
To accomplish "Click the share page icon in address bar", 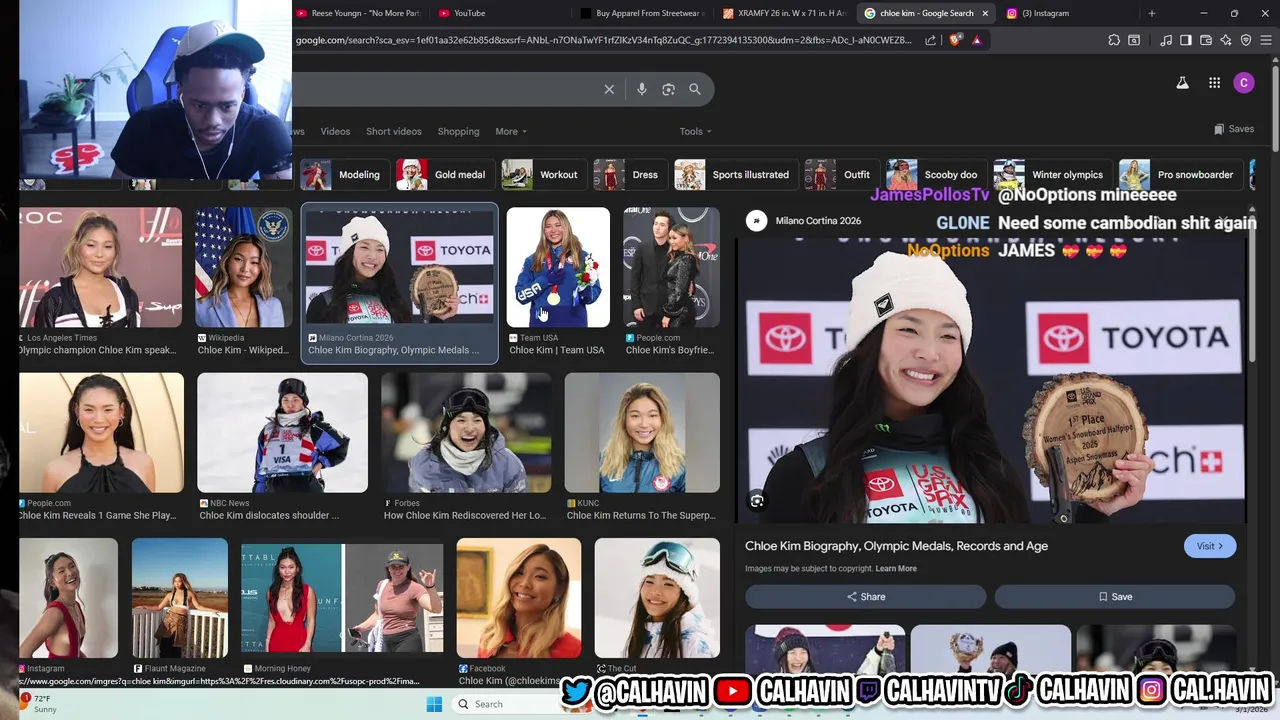I will pos(930,40).
